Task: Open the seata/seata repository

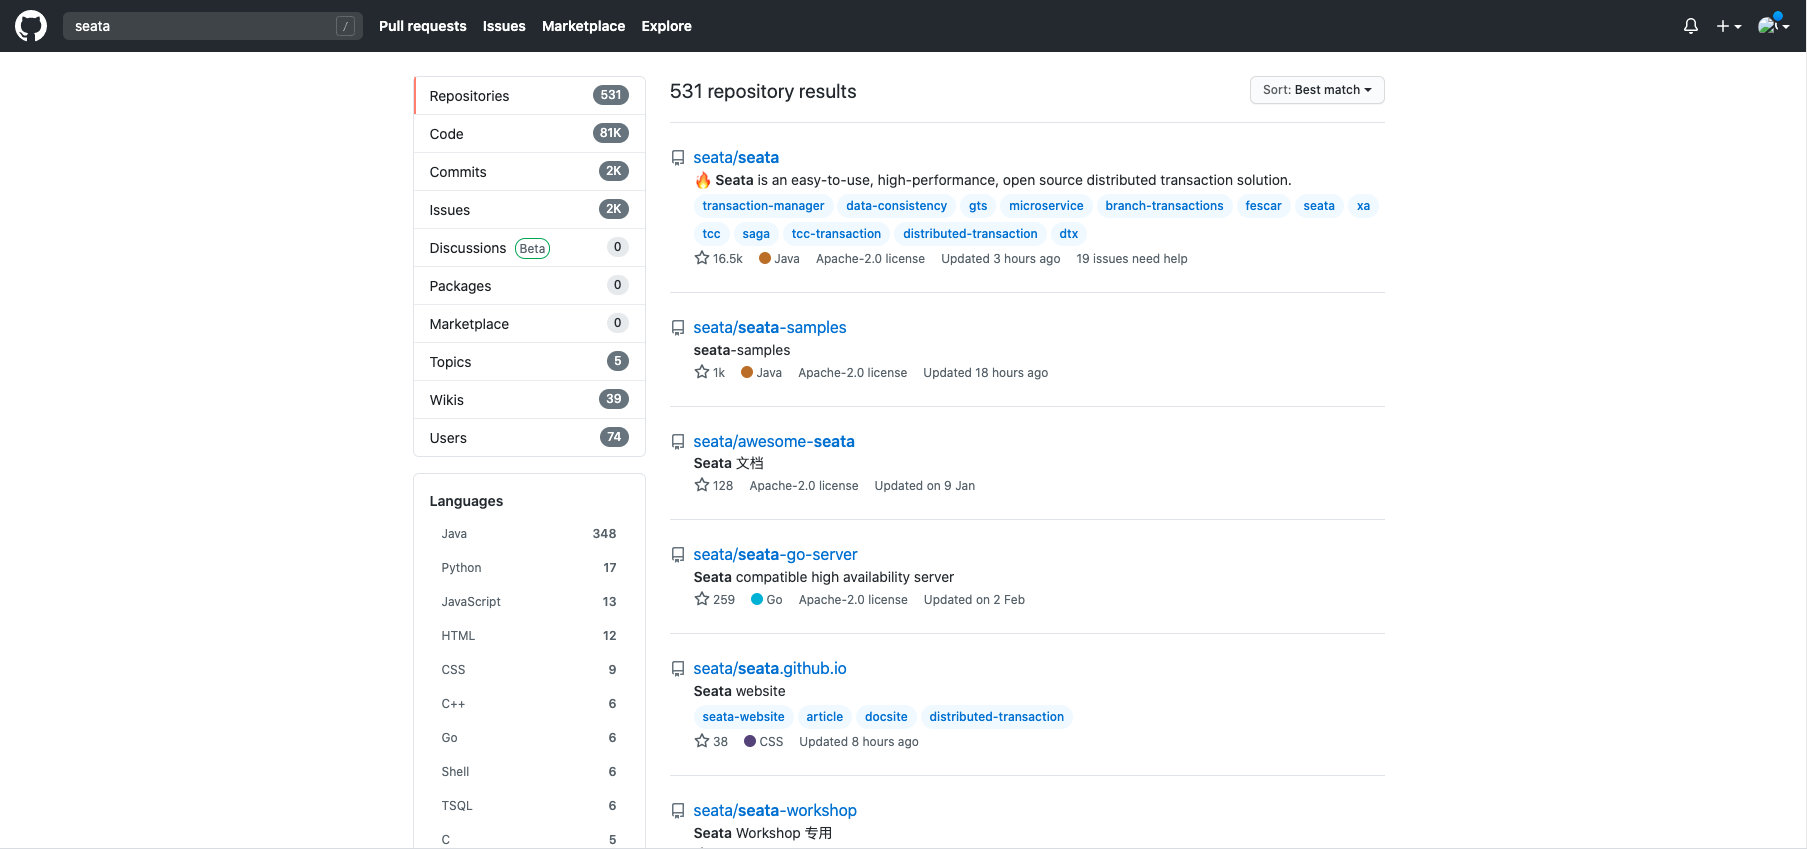Action: 736,157
